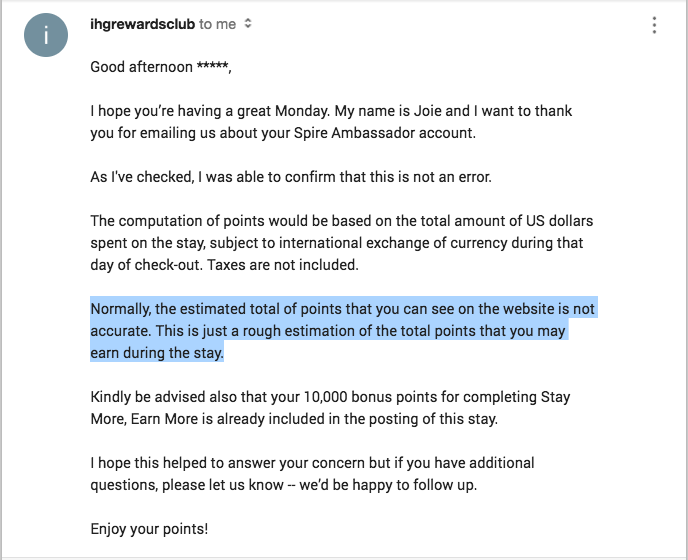Click the sender name ihgrewardsclub
Image resolution: width=688 pixels, height=560 pixels.
pyautogui.click(x=143, y=24)
